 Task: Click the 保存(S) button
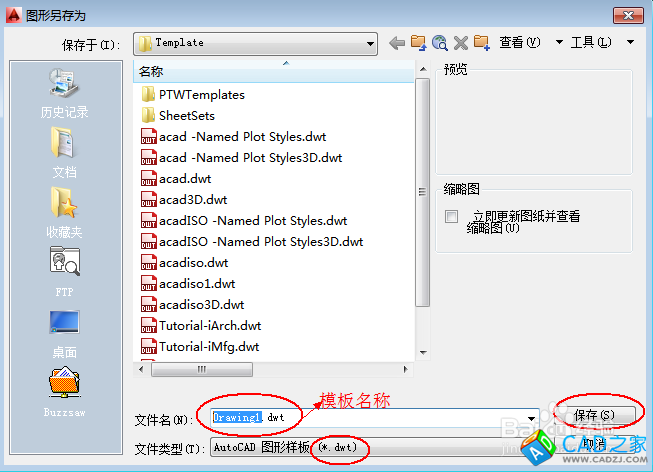pyautogui.click(x=594, y=415)
